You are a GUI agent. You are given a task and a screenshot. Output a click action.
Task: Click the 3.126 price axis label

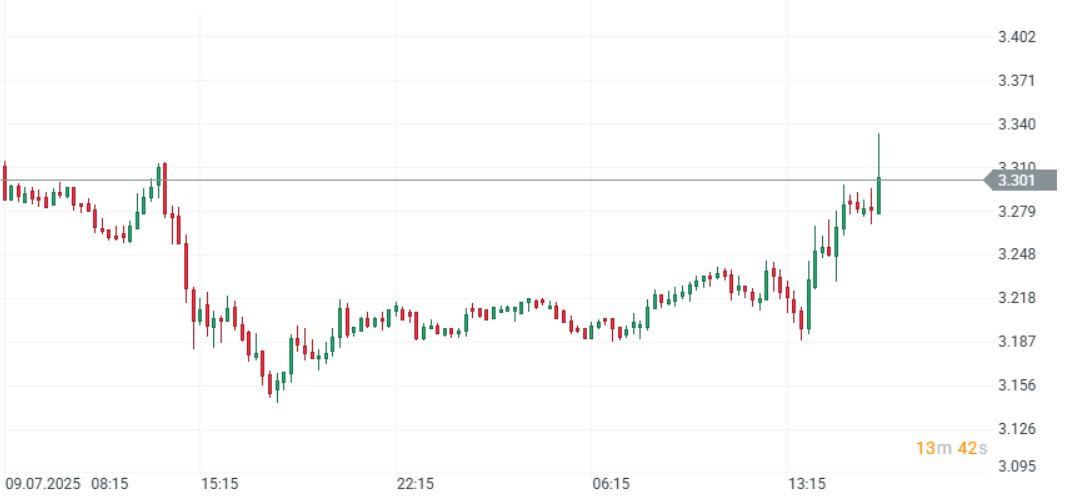point(1016,430)
